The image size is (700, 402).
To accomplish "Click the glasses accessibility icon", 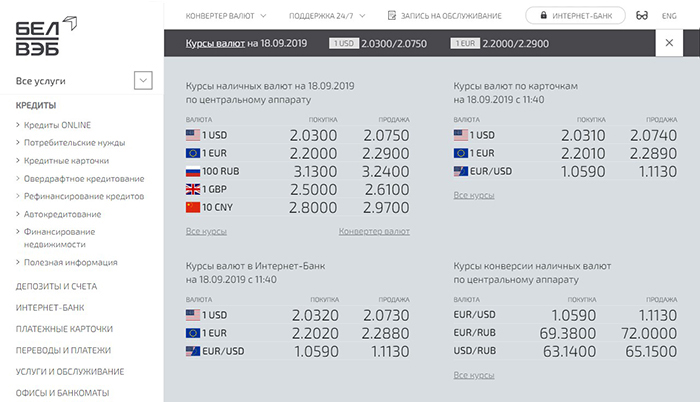I will point(642,16).
